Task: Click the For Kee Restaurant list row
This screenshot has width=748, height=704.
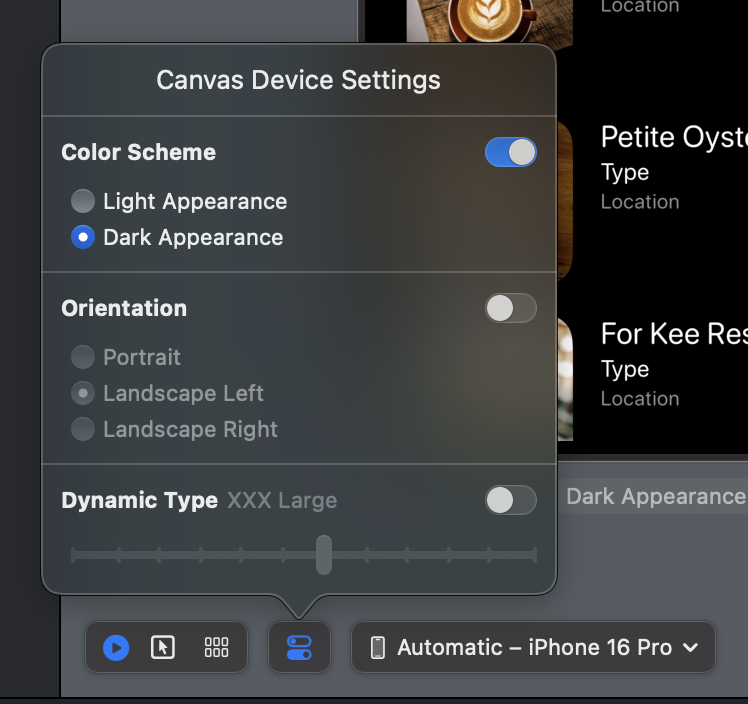Action: click(672, 364)
